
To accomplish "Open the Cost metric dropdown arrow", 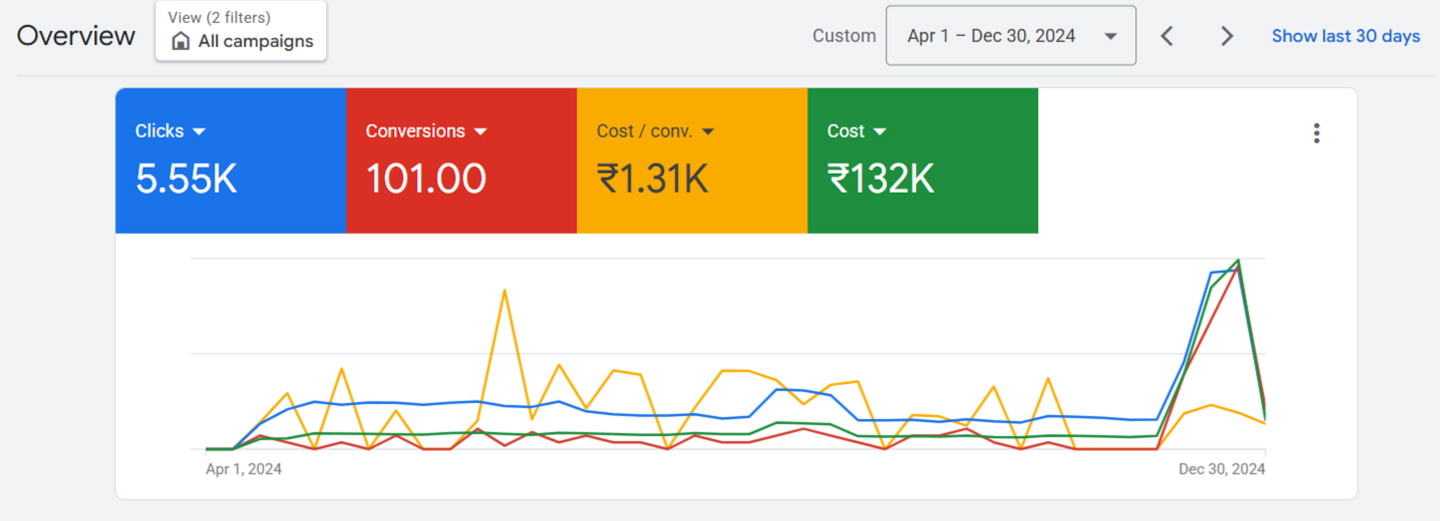I will 880,132.
